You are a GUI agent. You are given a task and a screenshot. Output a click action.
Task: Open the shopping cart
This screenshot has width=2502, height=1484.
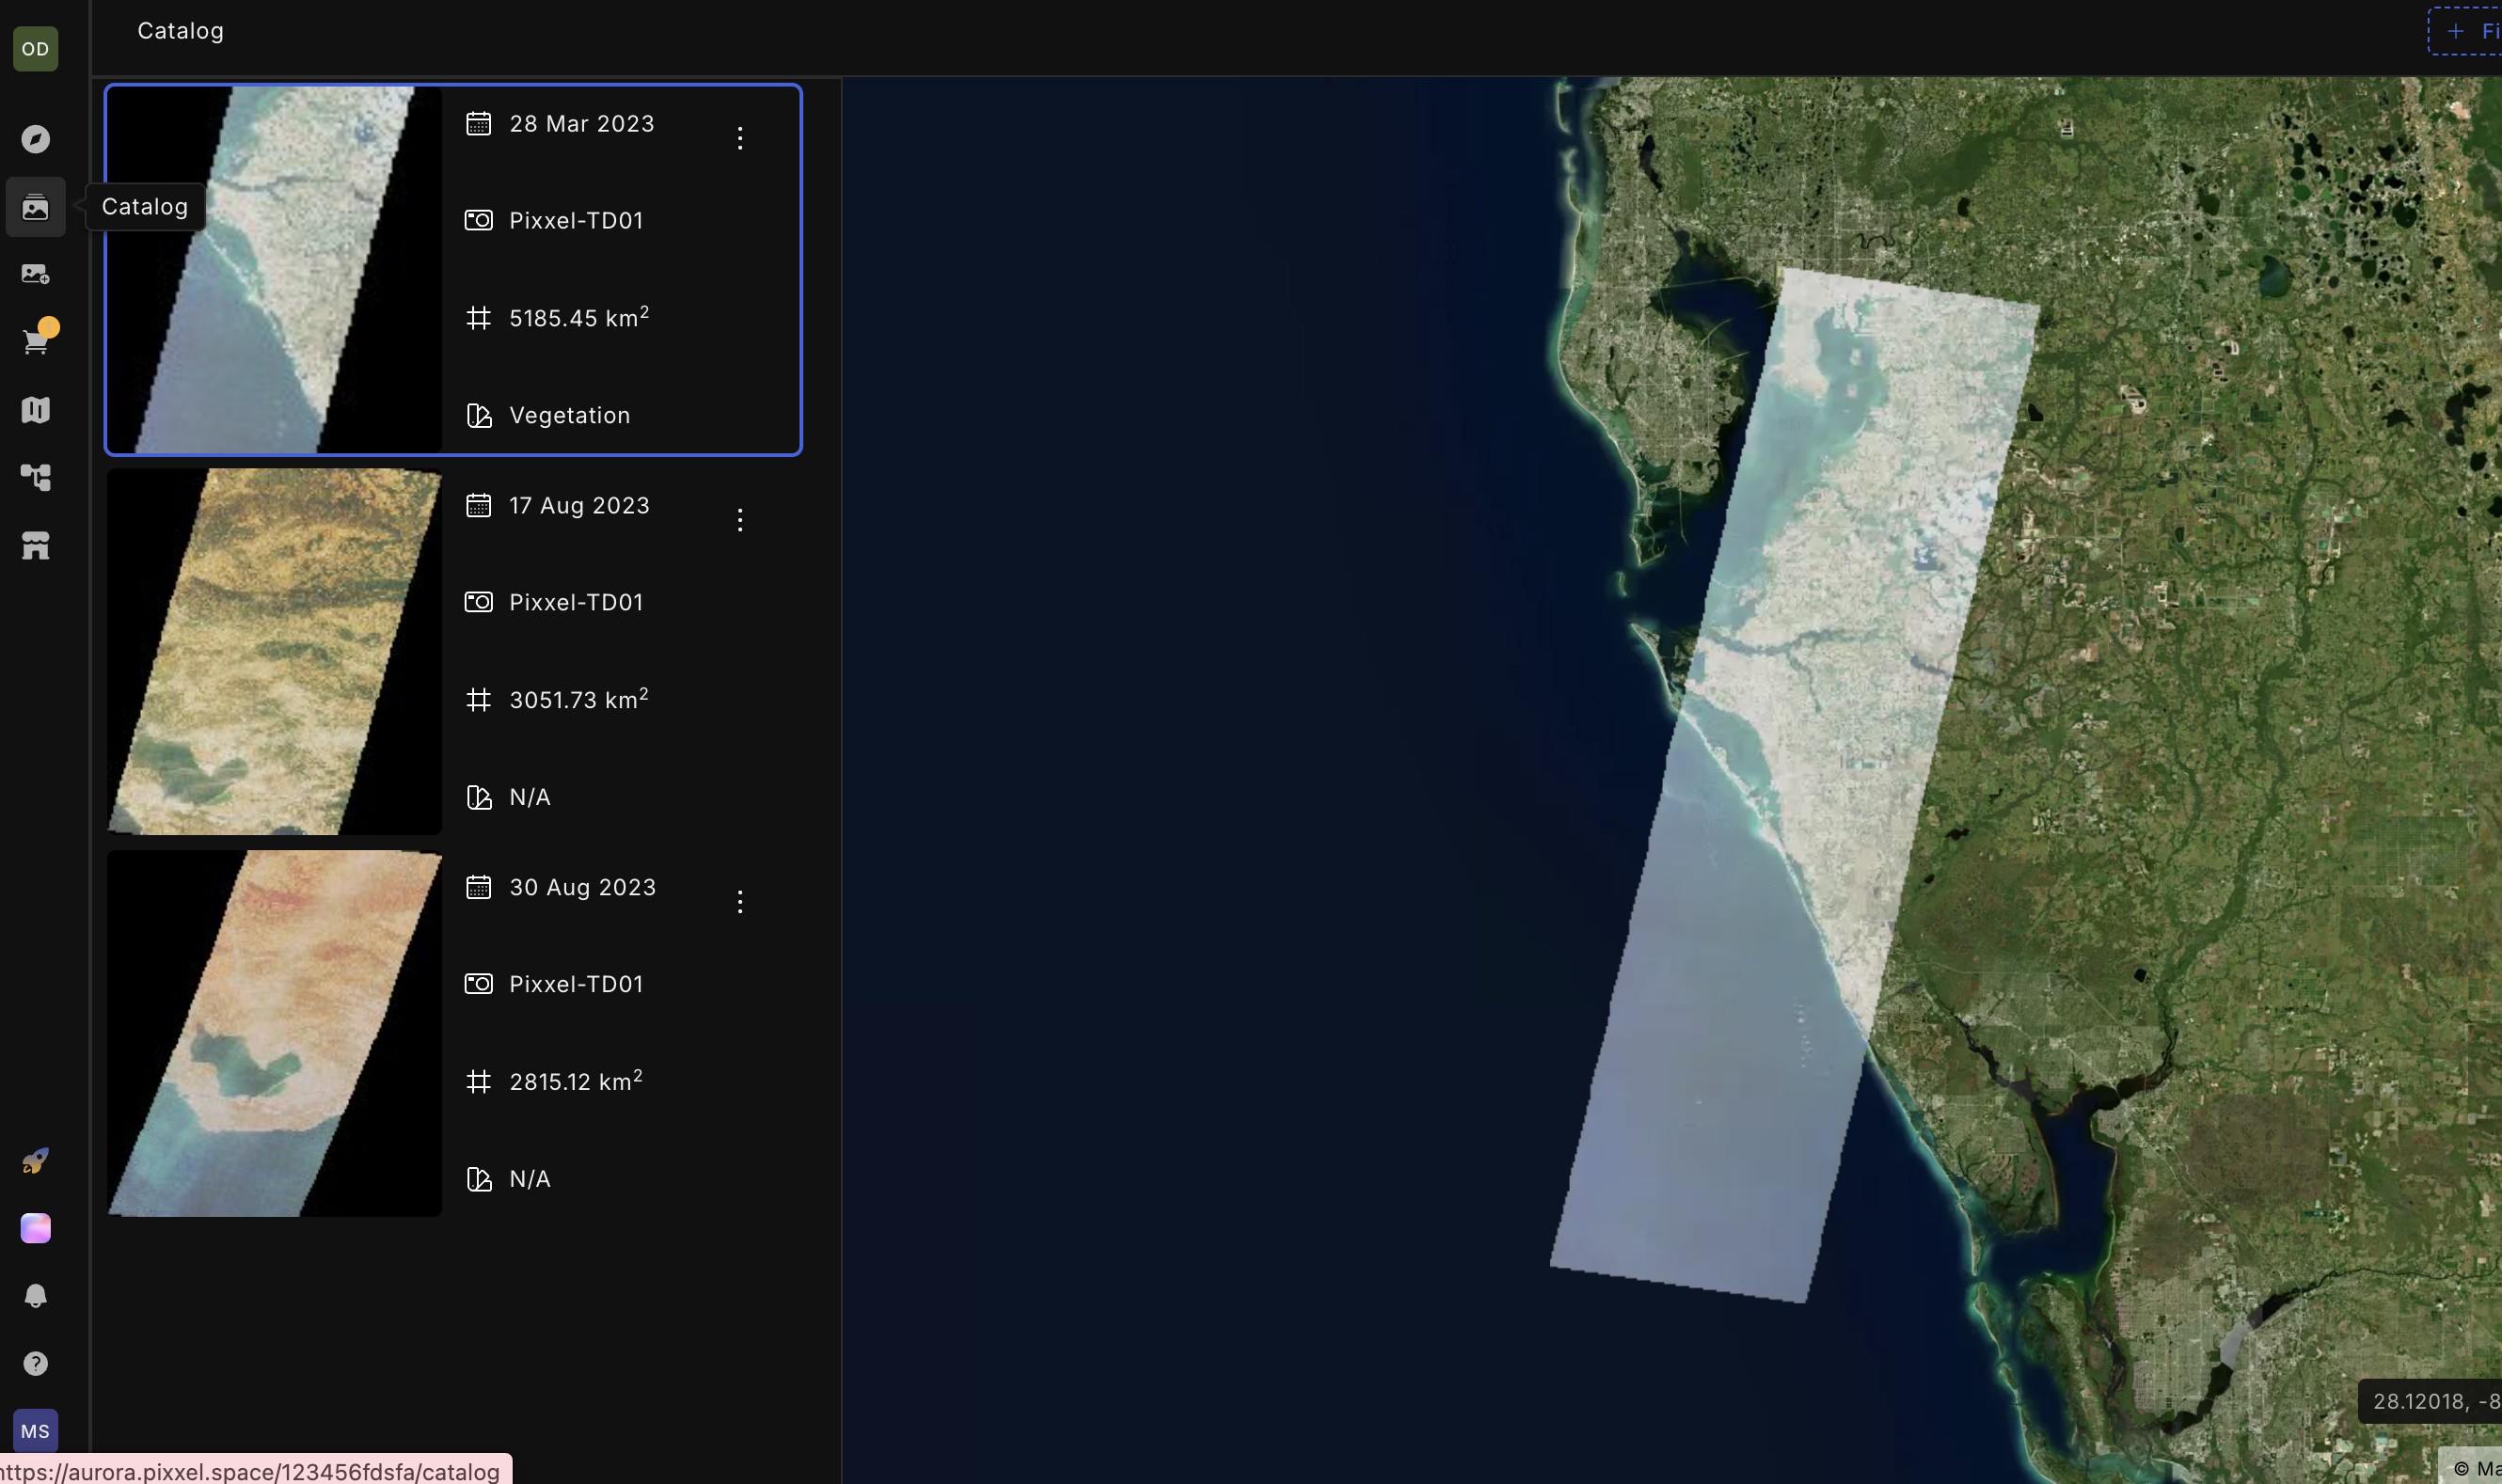pos(37,340)
